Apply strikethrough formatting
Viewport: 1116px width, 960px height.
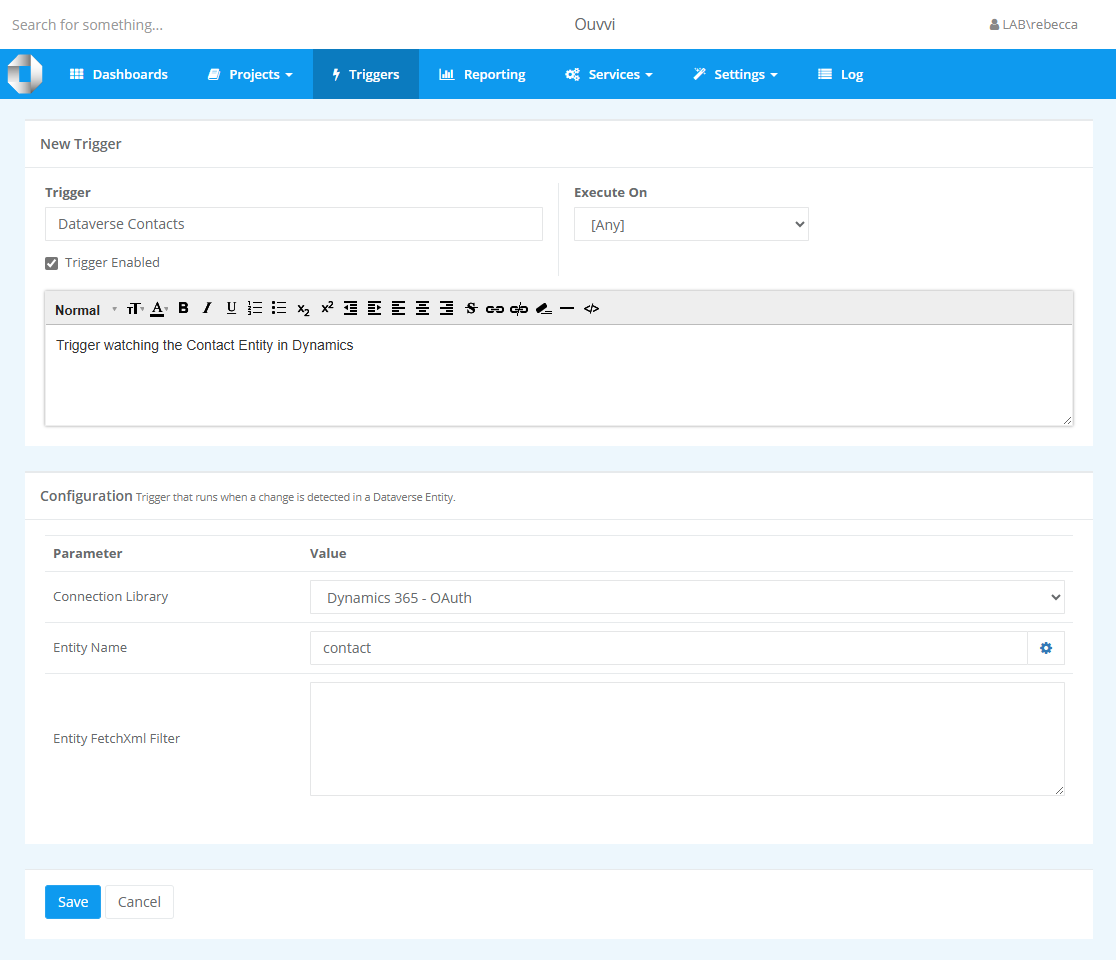[x=471, y=308]
